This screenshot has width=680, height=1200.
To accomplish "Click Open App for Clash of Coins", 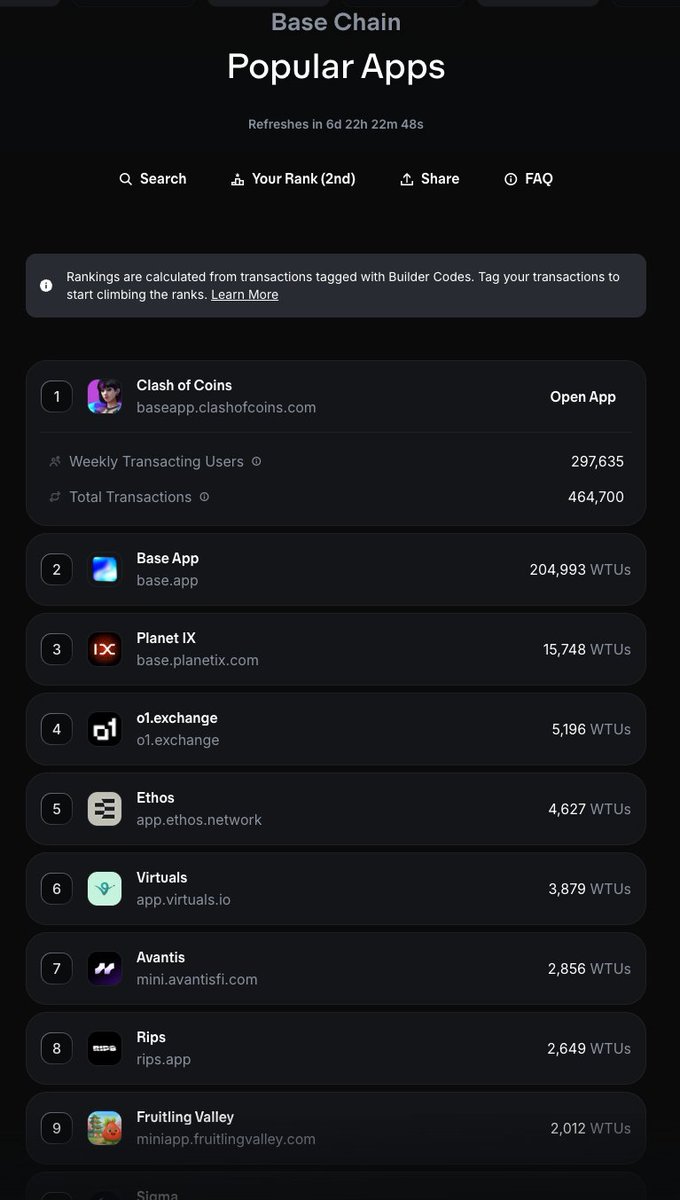I will tap(583, 397).
